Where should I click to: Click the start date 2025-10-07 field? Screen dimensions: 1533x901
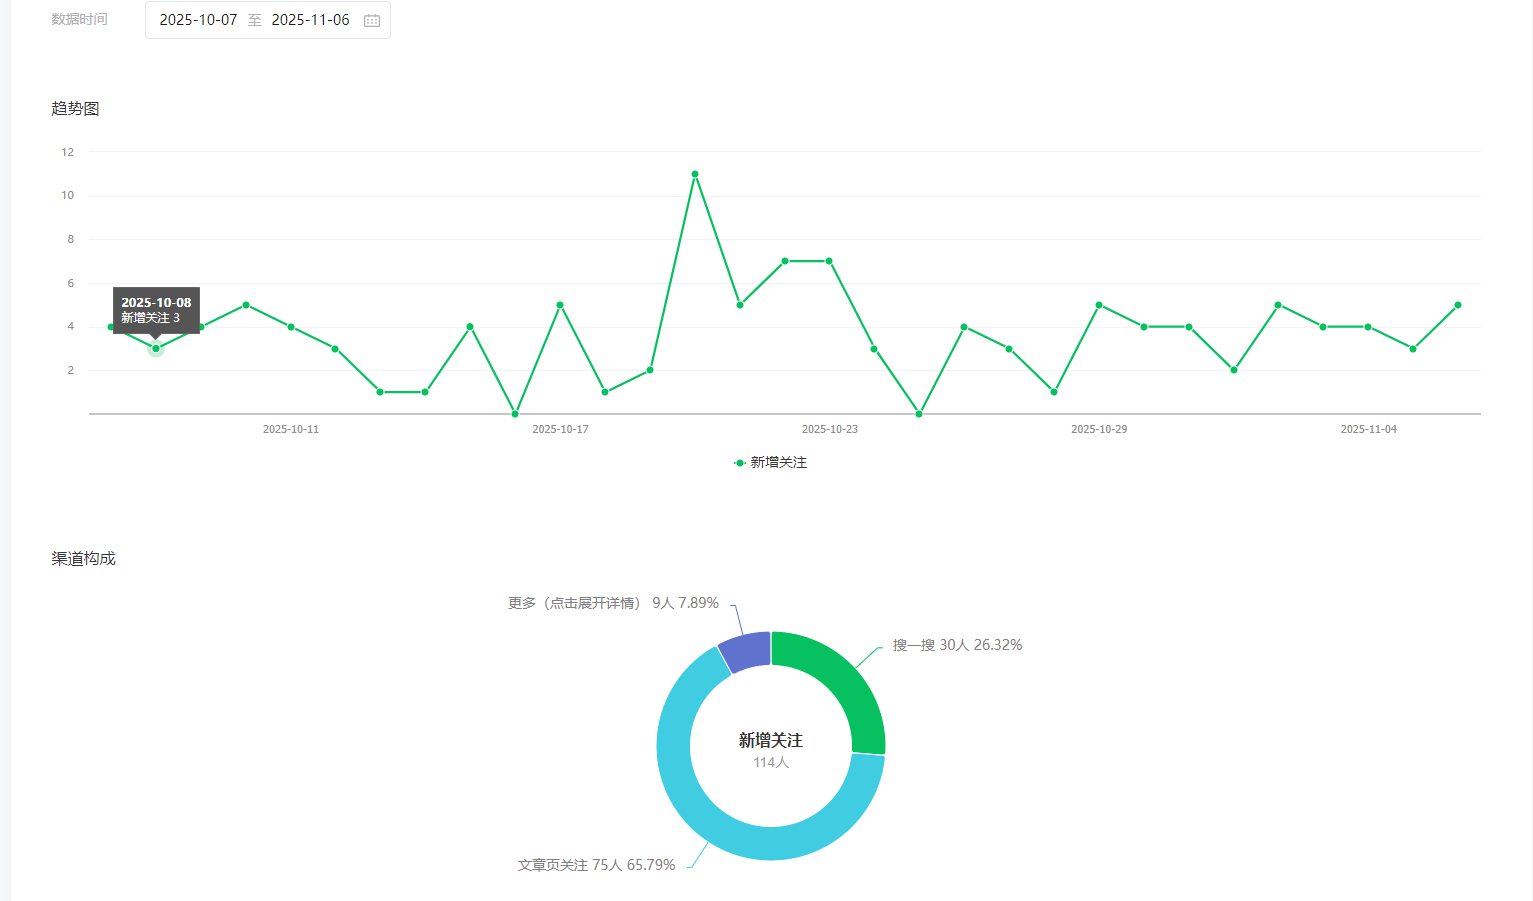pyautogui.click(x=198, y=20)
